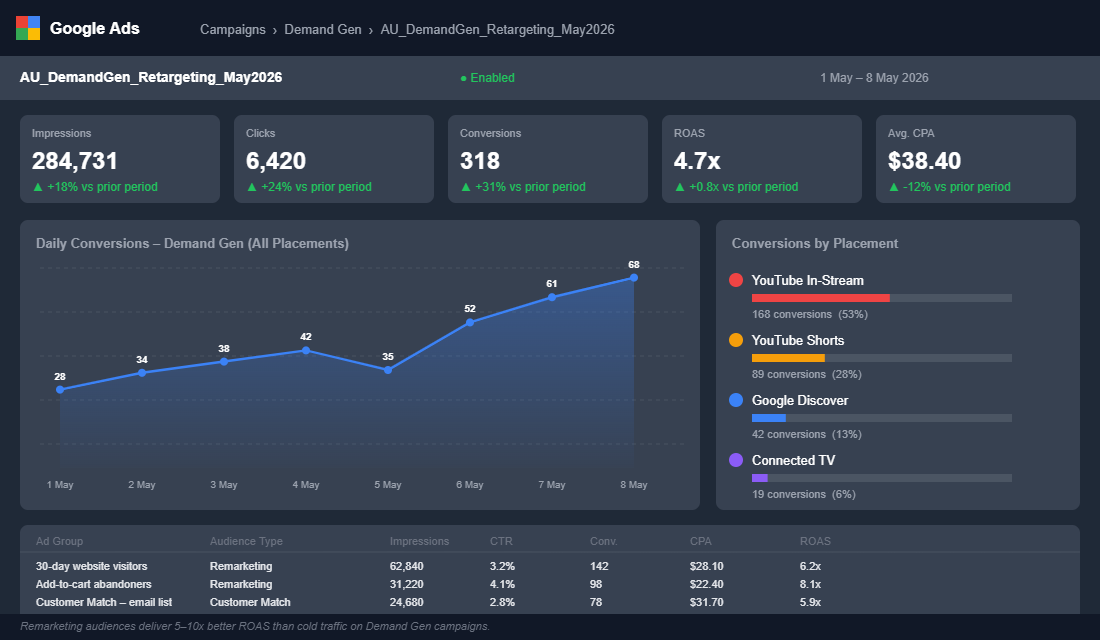The height and width of the screenshot is (640, 1100).
Task: Click the purple Connected TV legend dot
Action: [x=736, y=460]
